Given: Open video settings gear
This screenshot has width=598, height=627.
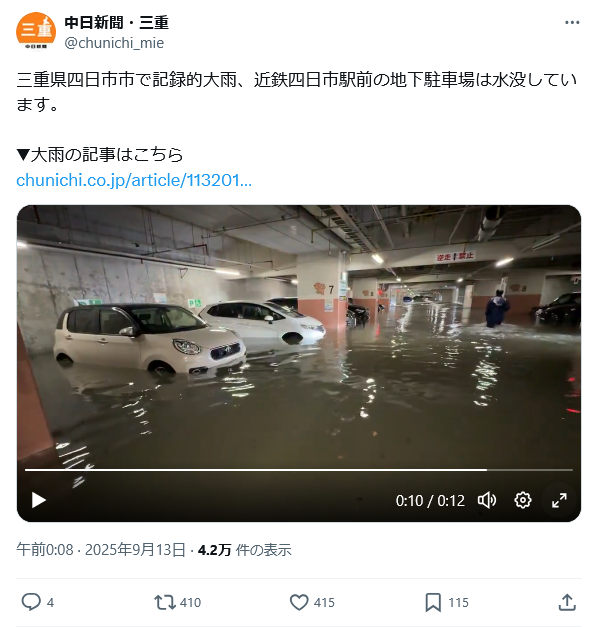Looking at the screenshot, I should point(522,500).
